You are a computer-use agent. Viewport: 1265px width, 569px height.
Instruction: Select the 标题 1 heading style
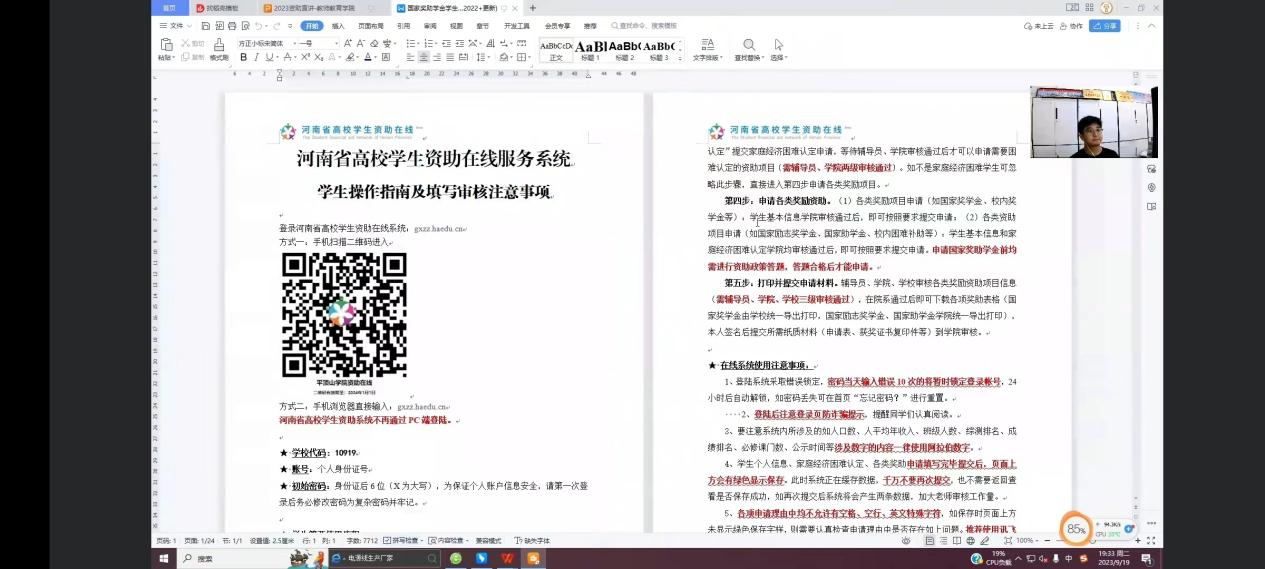(591, 49)
